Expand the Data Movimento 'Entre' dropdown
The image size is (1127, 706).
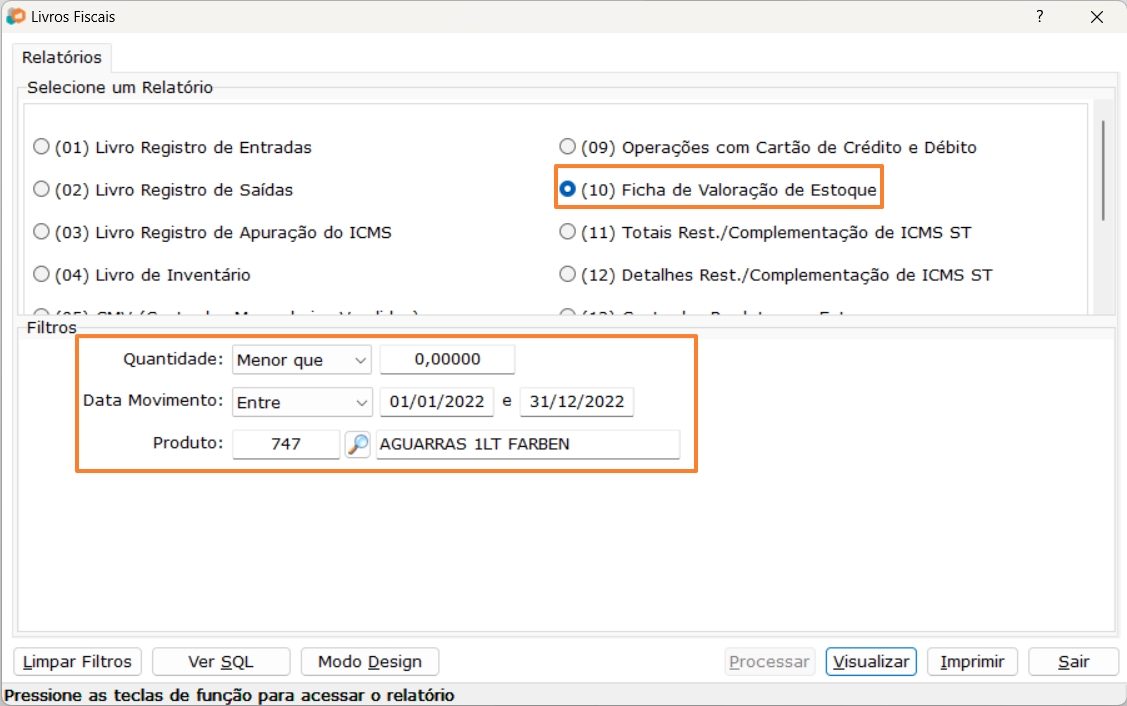(x=302, y=402)
